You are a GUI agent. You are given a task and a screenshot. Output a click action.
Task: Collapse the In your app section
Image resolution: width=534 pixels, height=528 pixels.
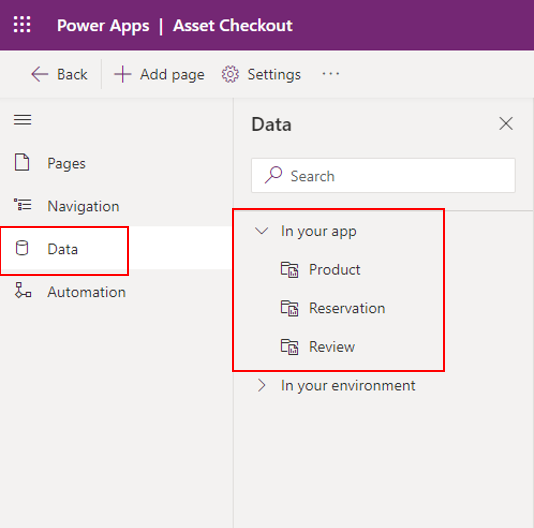[262, 231]
